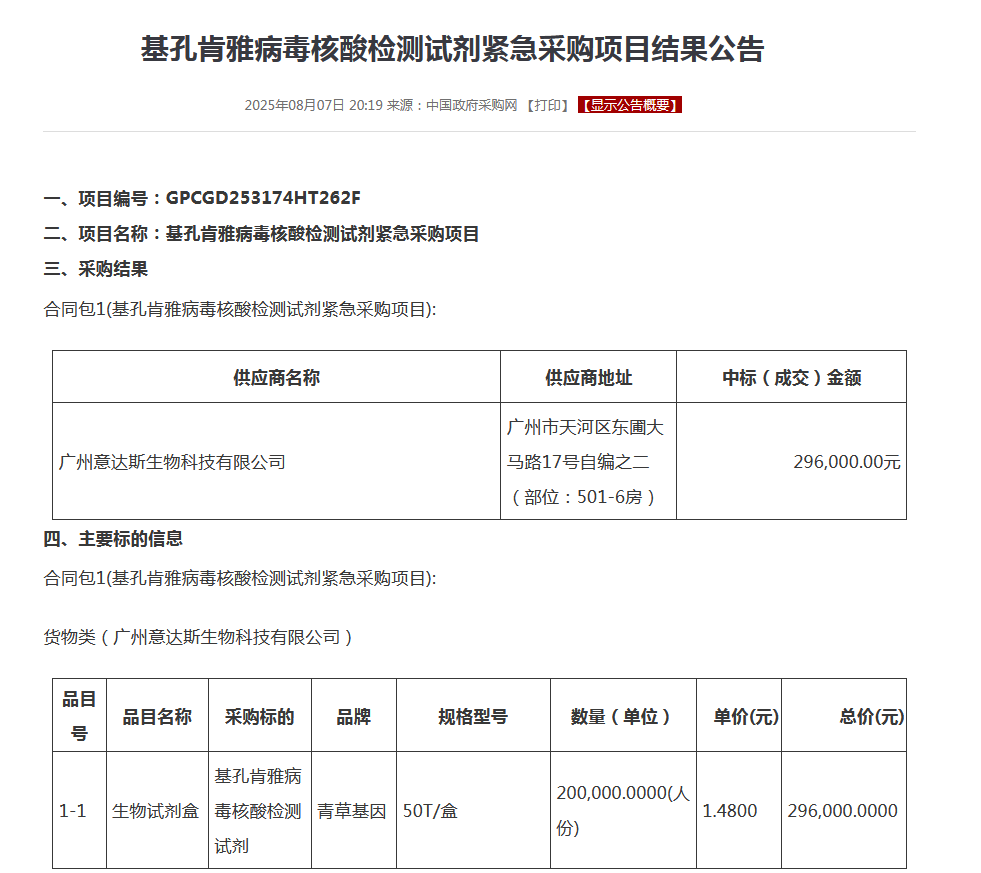Click the 1.4800 unit price cell
The width and height of the screenshot is (981, 873).
(x=730, y=811)
